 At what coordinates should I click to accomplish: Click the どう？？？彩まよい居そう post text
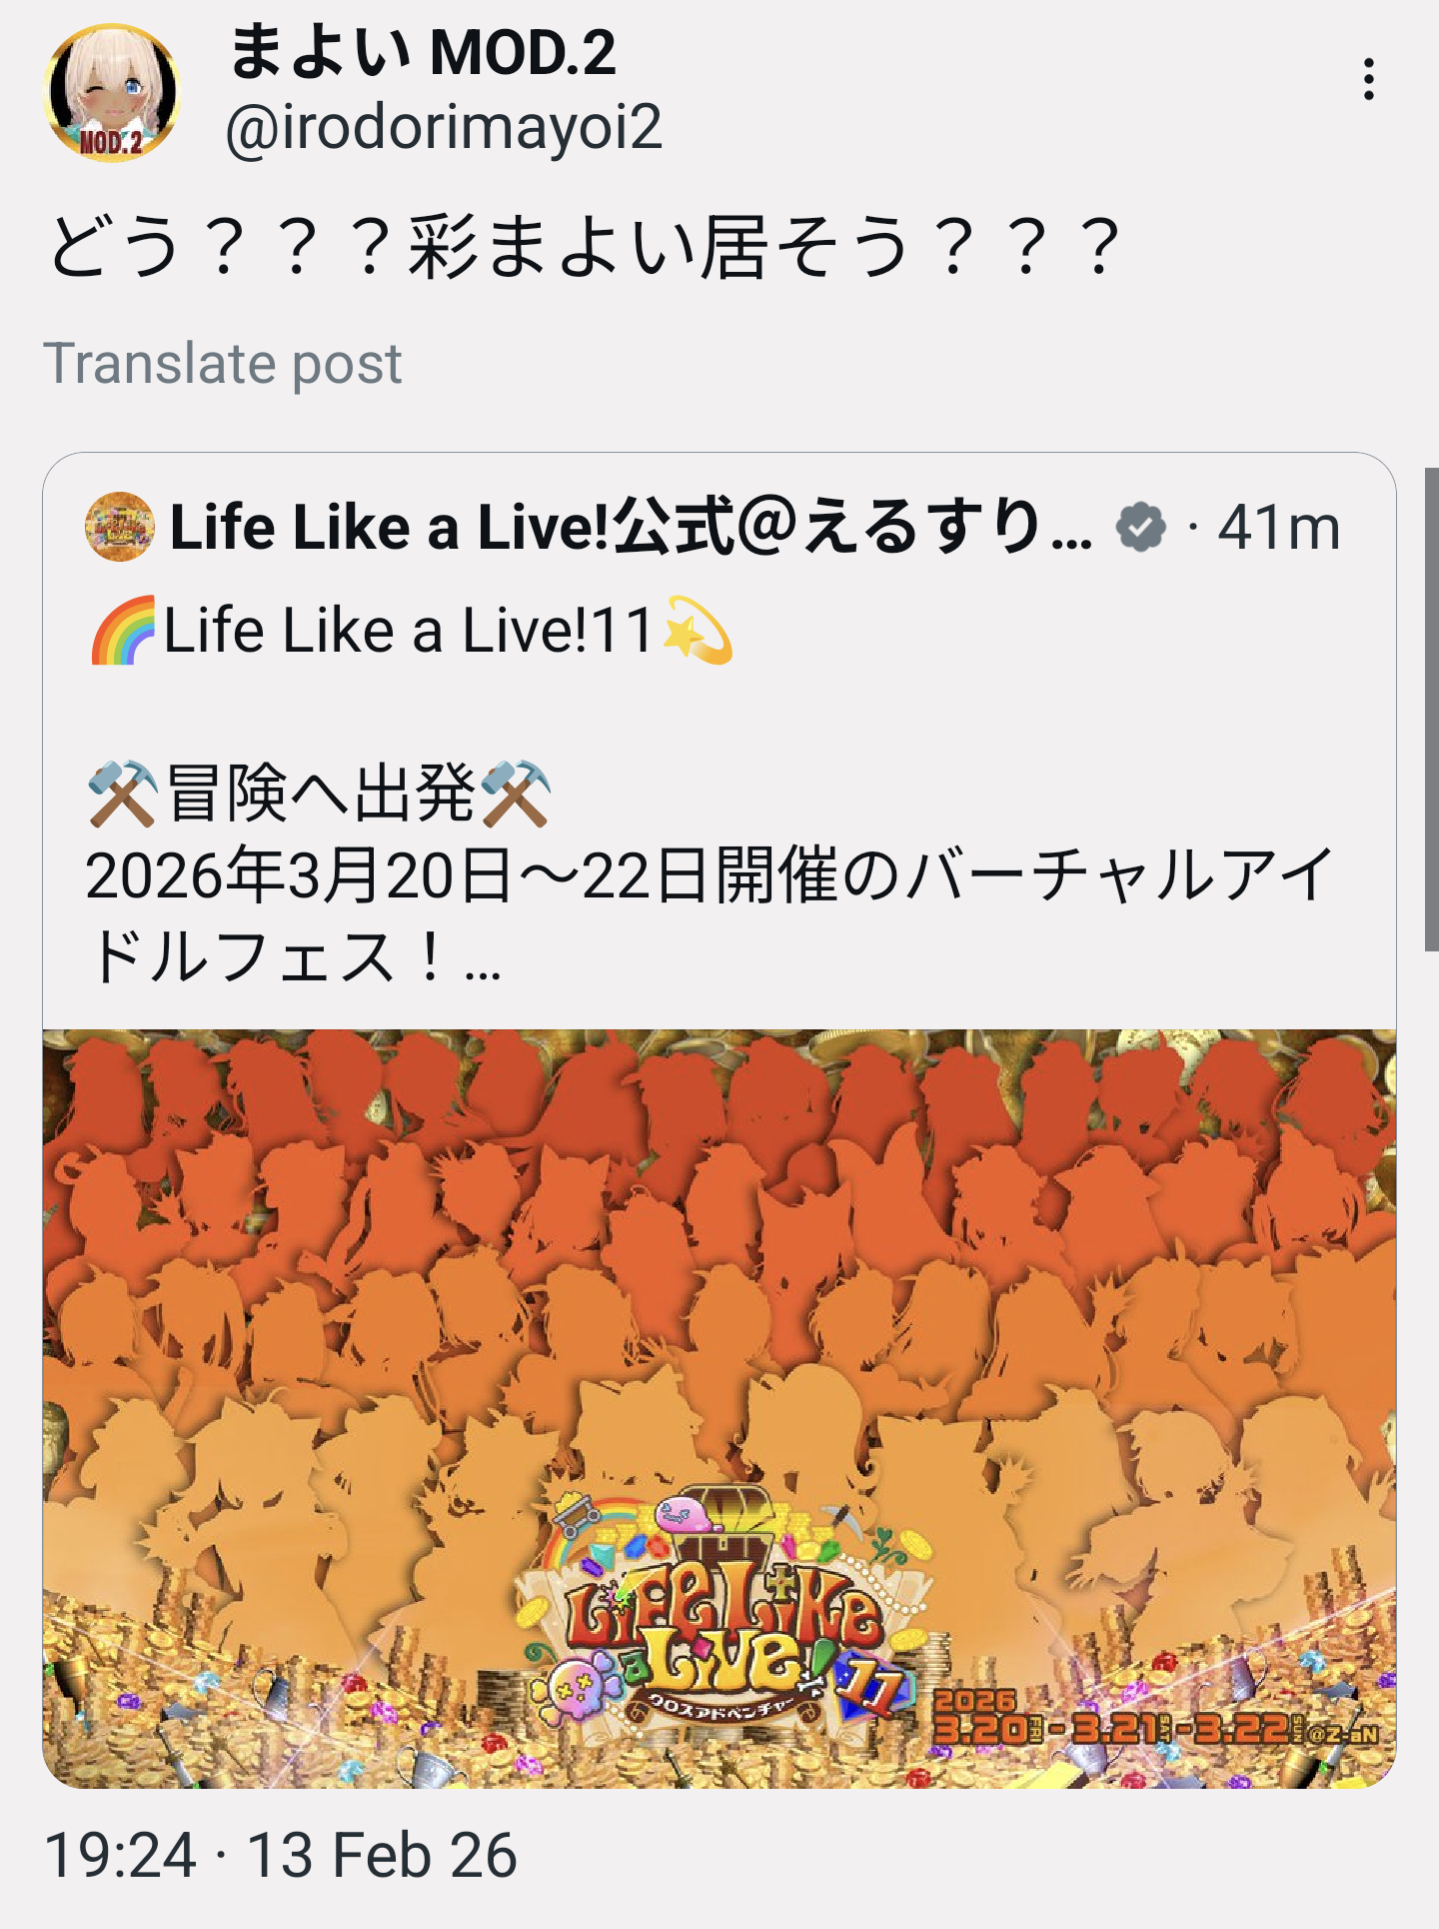[585, 247]
